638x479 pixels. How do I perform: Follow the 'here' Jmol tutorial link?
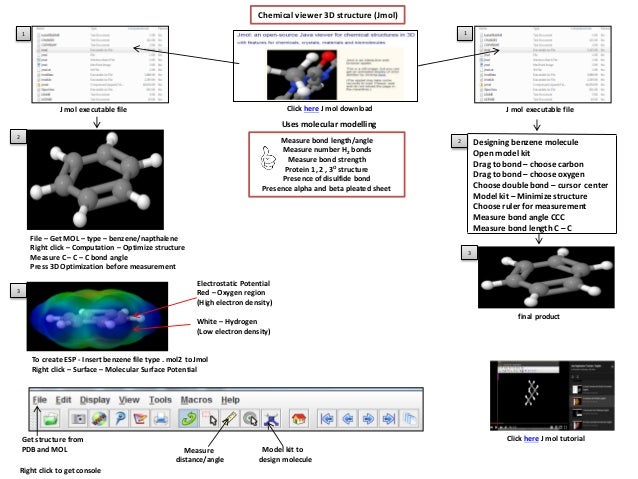[531, 438]
